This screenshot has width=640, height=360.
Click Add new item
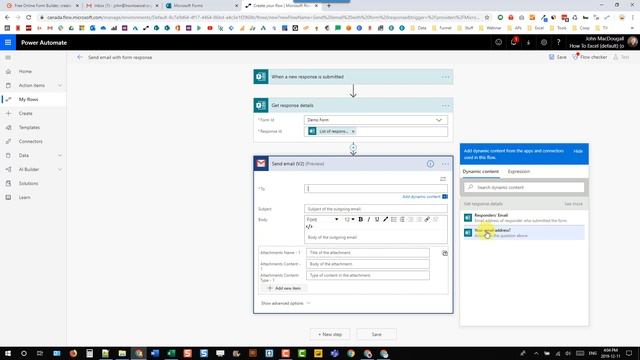pyautogui.click(x=284, y=288)
